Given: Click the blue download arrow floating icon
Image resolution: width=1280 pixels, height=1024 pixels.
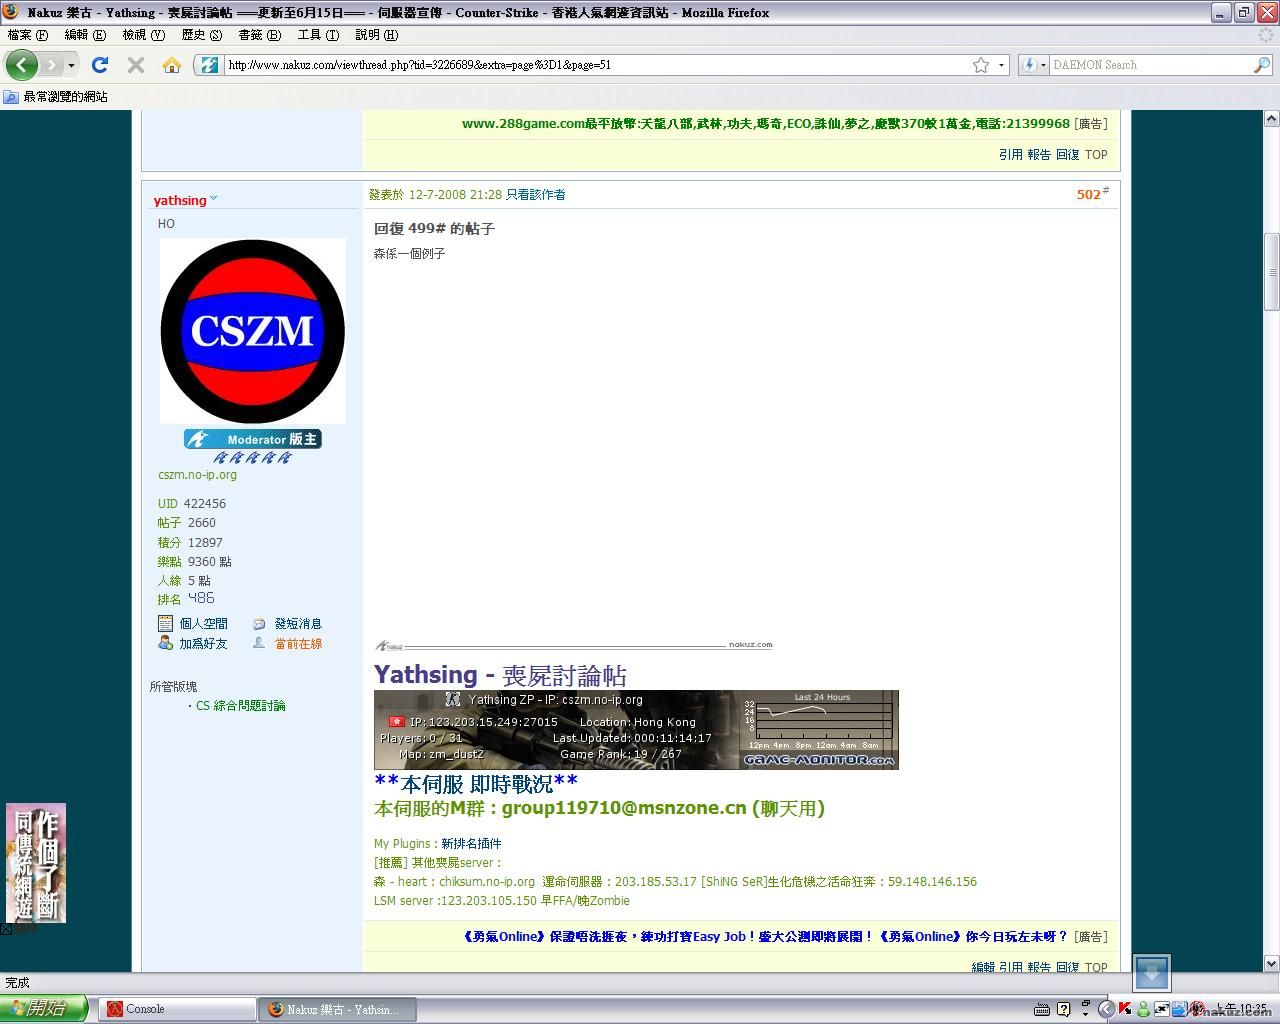Looking at the screenshot, I should (x=1152, y=973).
